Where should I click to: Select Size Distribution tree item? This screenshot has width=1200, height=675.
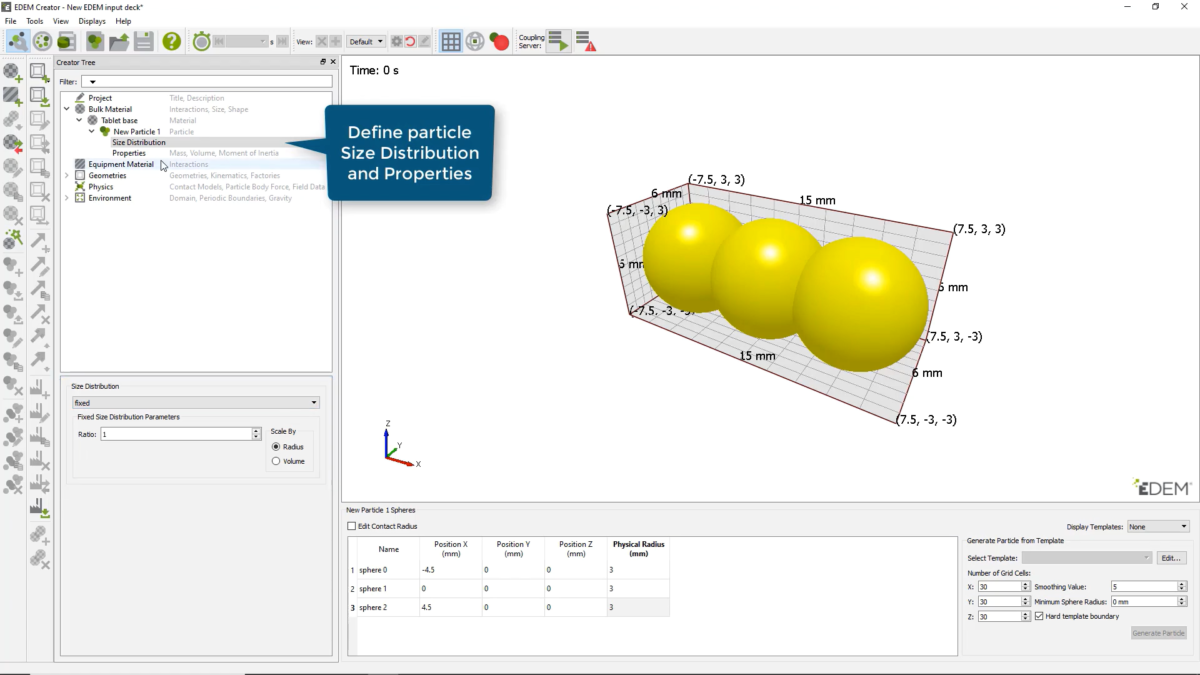point(139,142)
